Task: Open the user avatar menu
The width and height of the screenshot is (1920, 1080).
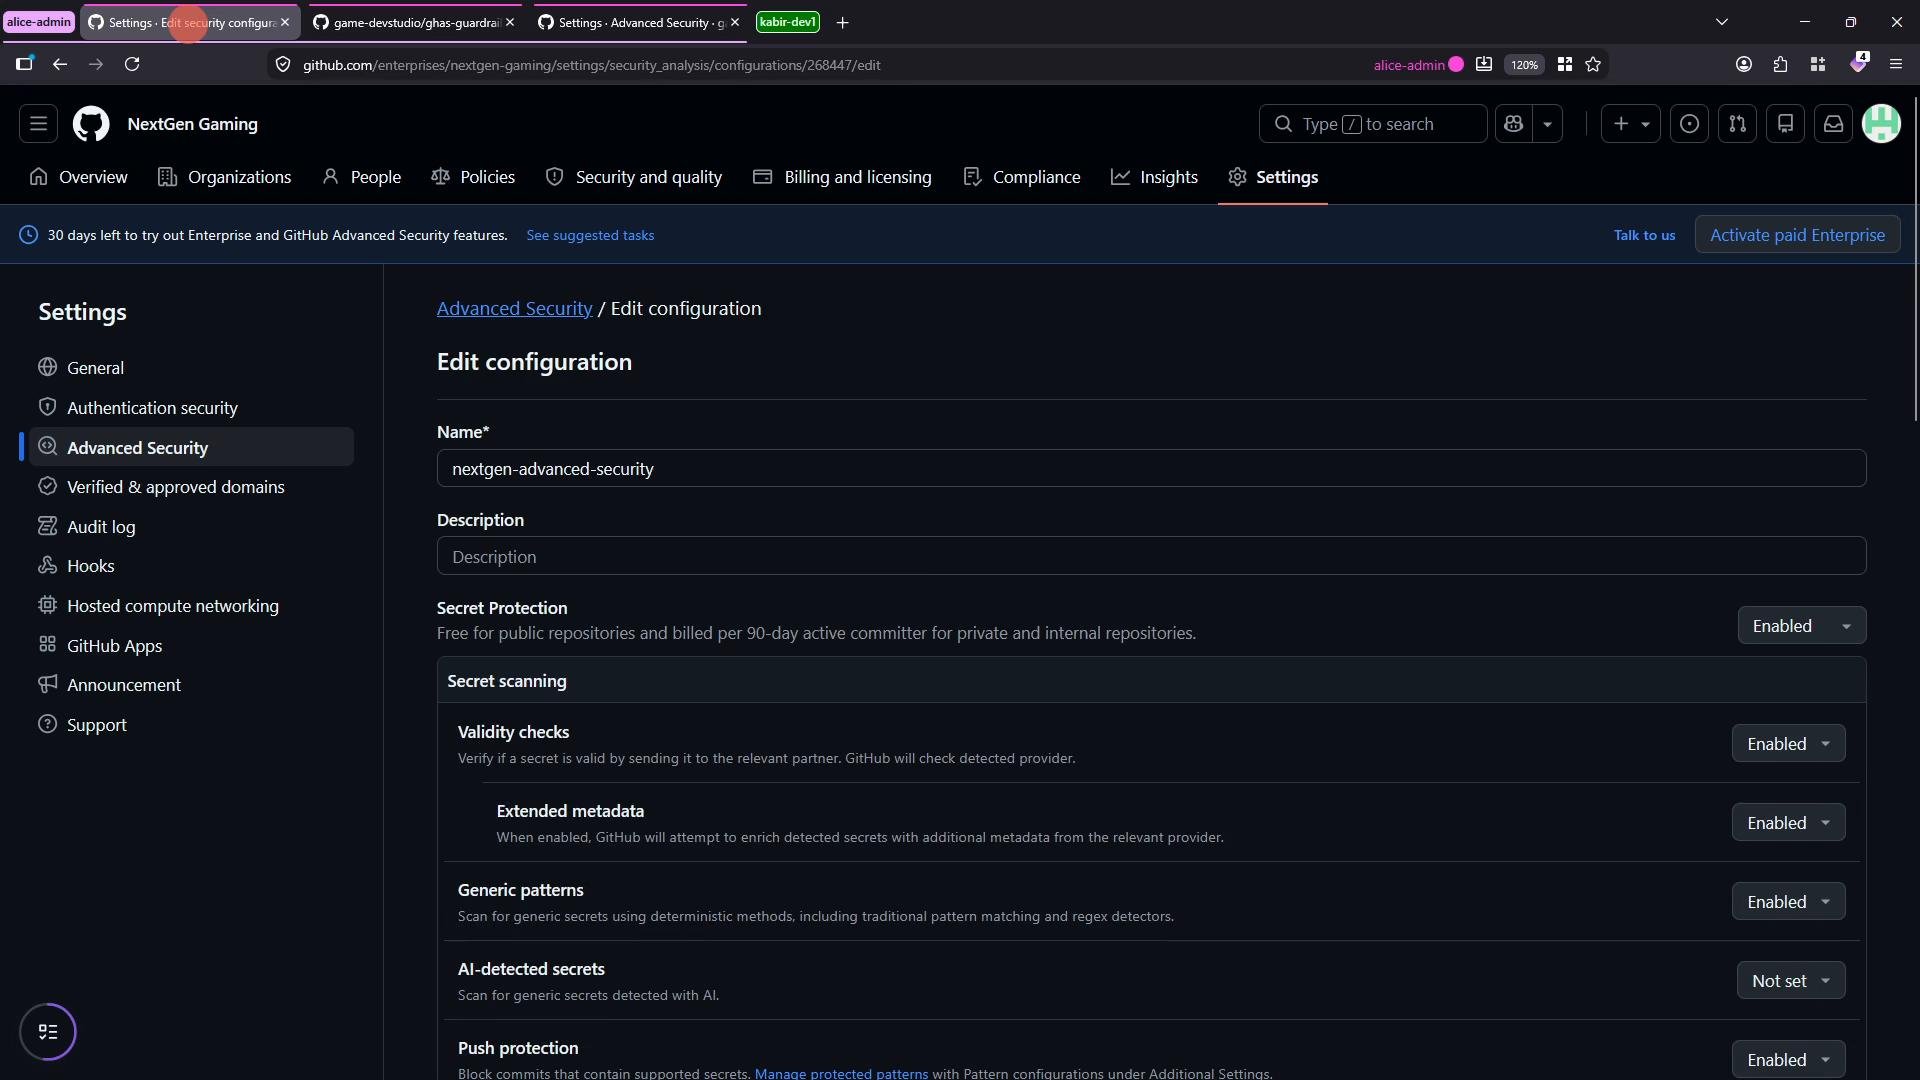Action: pyautogui.click(x=1882, y=124)
